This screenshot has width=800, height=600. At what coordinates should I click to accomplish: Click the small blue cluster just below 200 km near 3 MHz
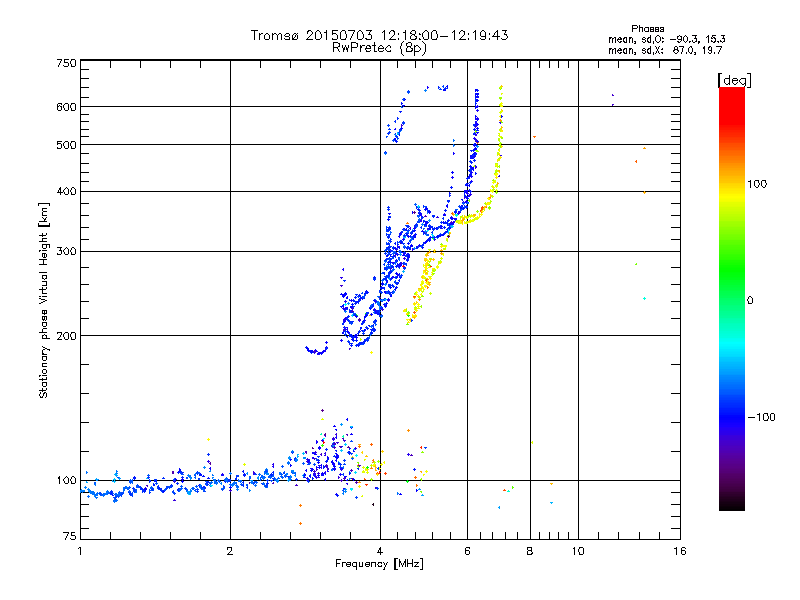tap(316, 349)
